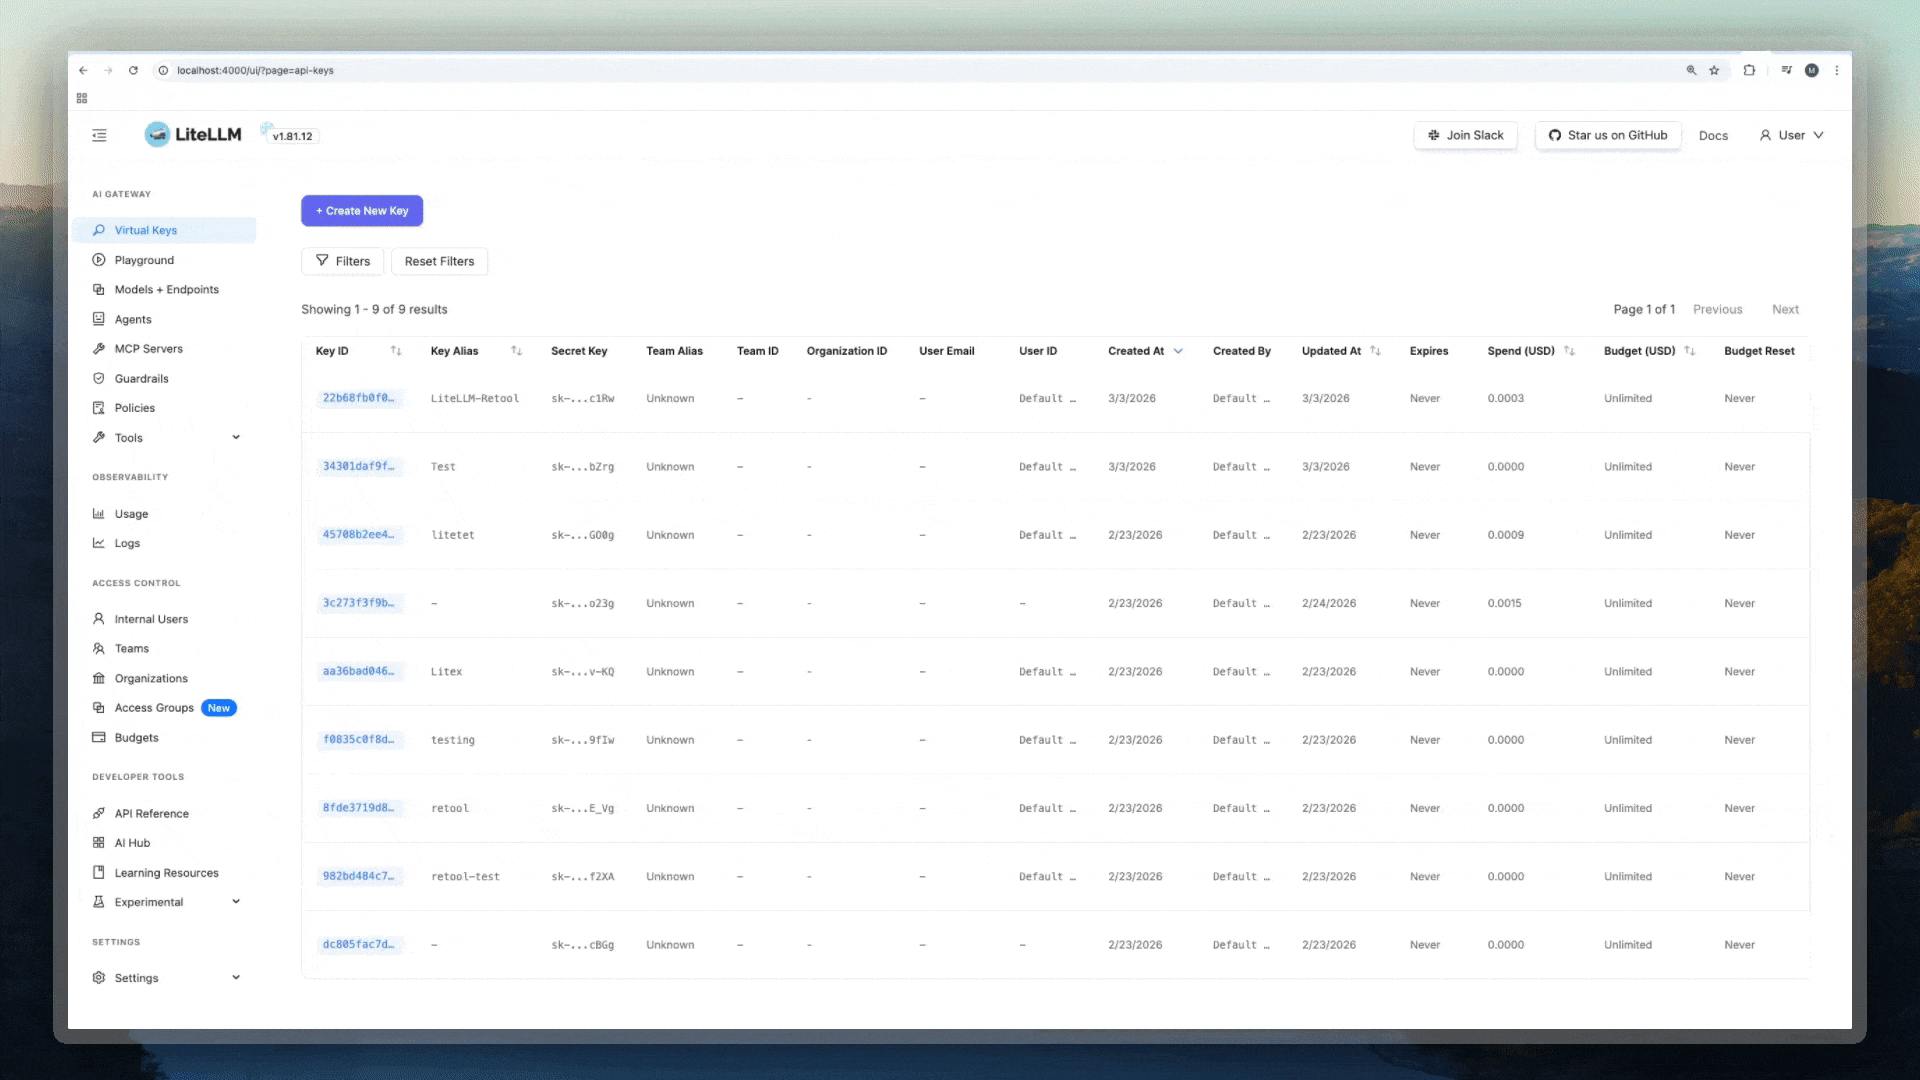Toggle Key Alias sort order
Screen dimensions: 1920x1080
tap(516, 351)
